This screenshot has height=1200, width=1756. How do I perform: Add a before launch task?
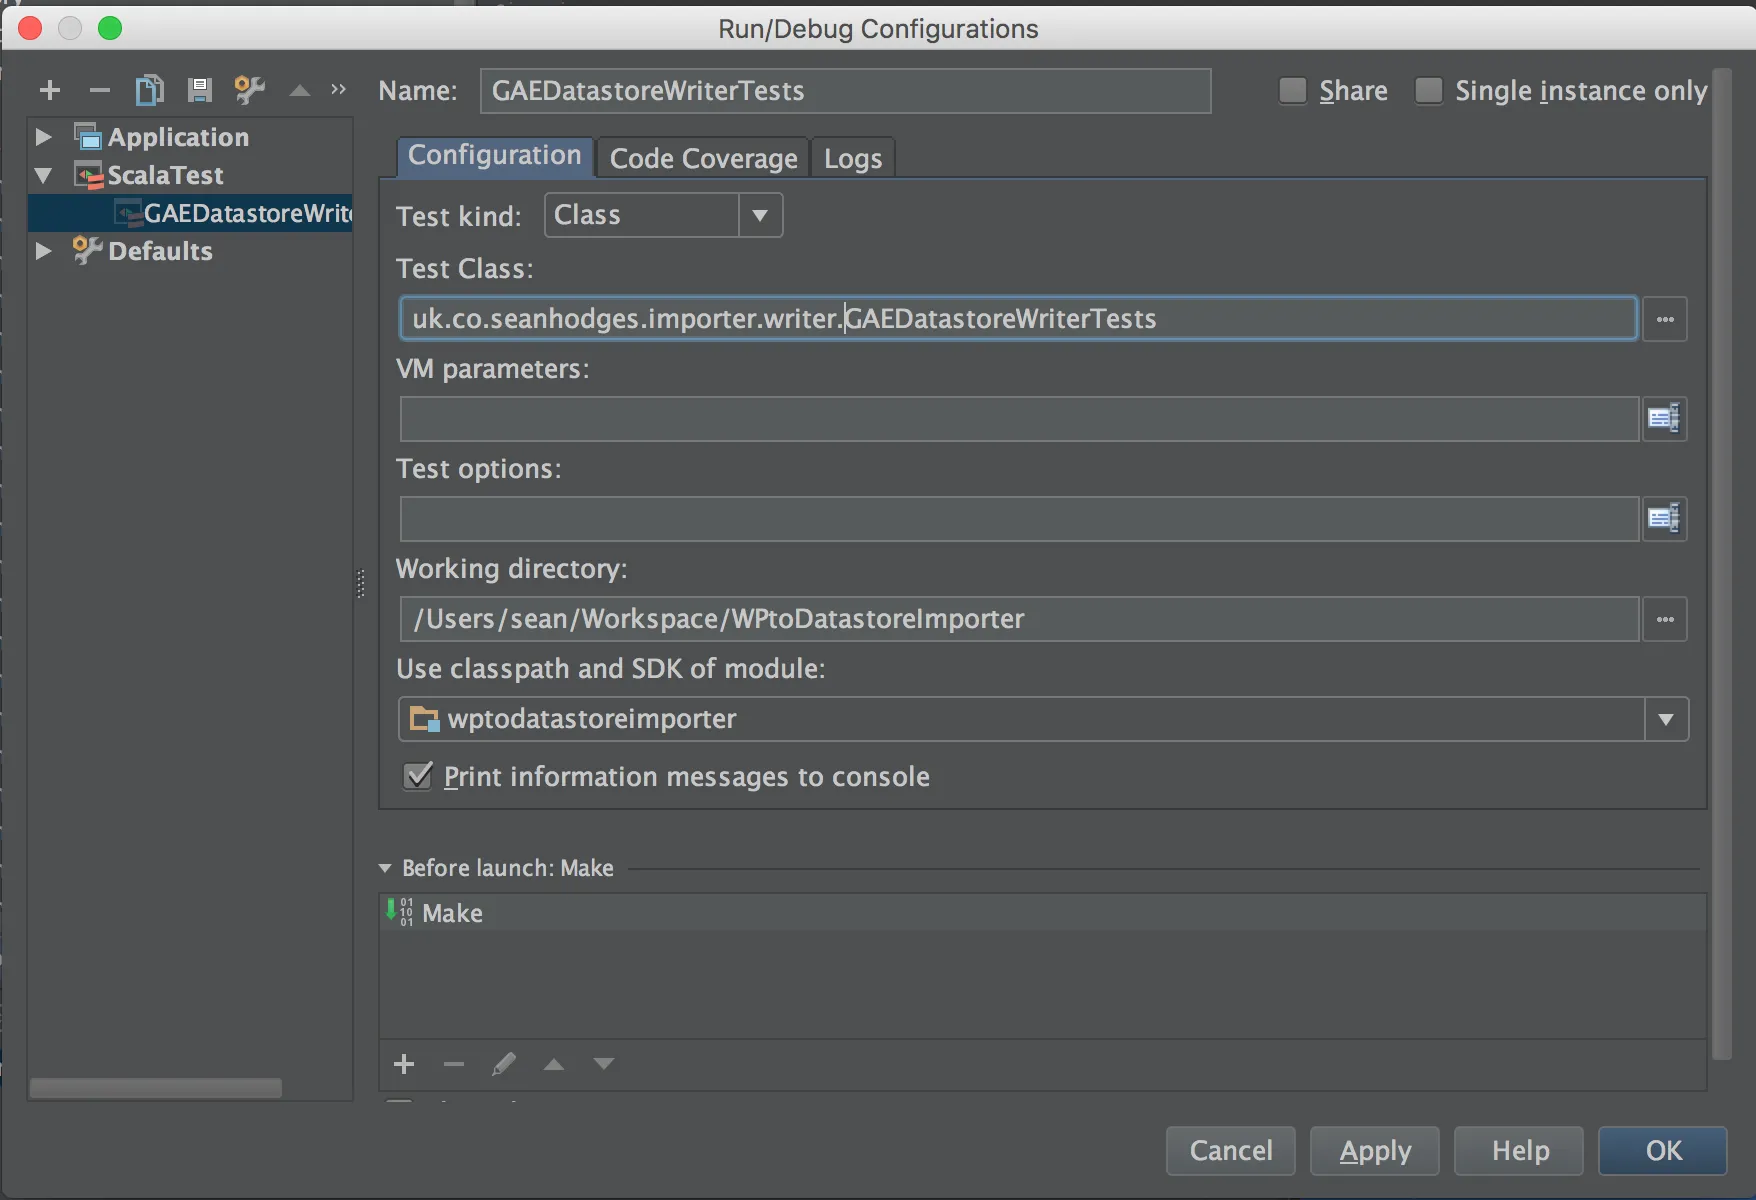tap(404, 1064)
